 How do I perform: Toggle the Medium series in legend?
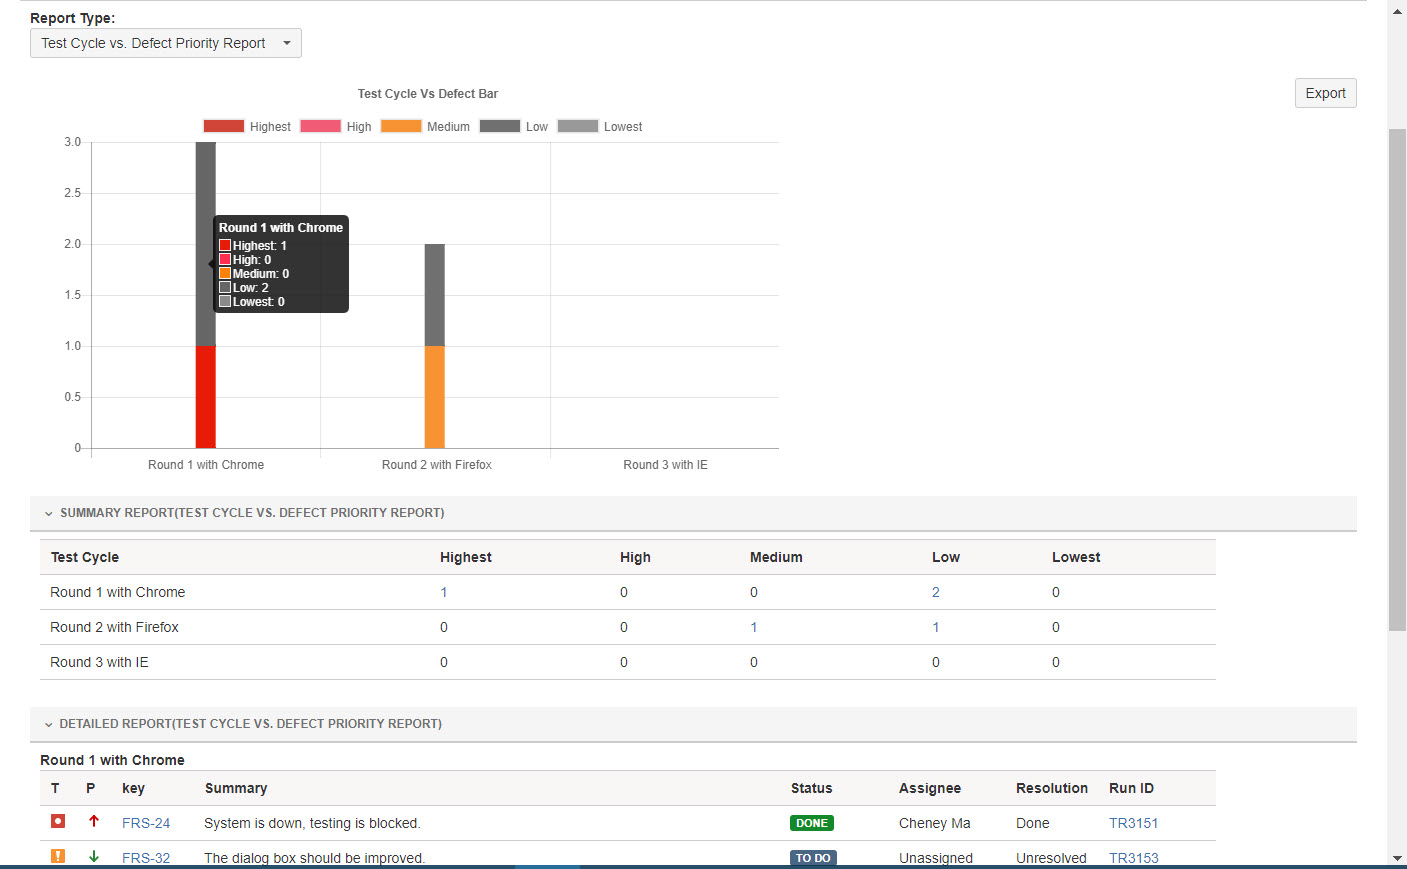coord(401,126)
